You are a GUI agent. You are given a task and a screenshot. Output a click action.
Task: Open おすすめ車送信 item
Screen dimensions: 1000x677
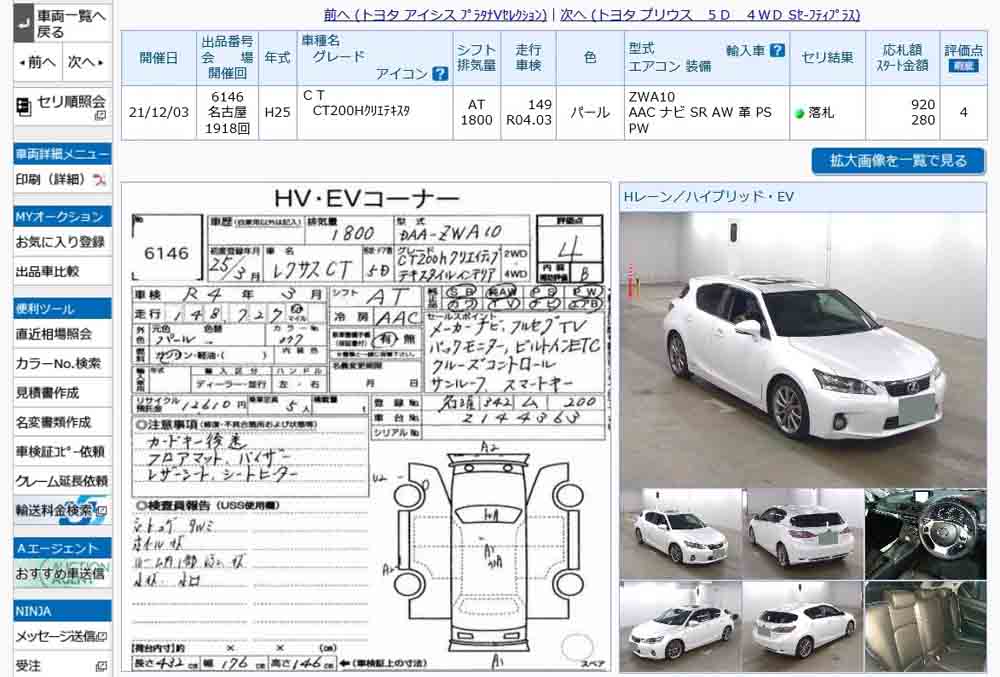pyautogui.click(x=62, y=574)
